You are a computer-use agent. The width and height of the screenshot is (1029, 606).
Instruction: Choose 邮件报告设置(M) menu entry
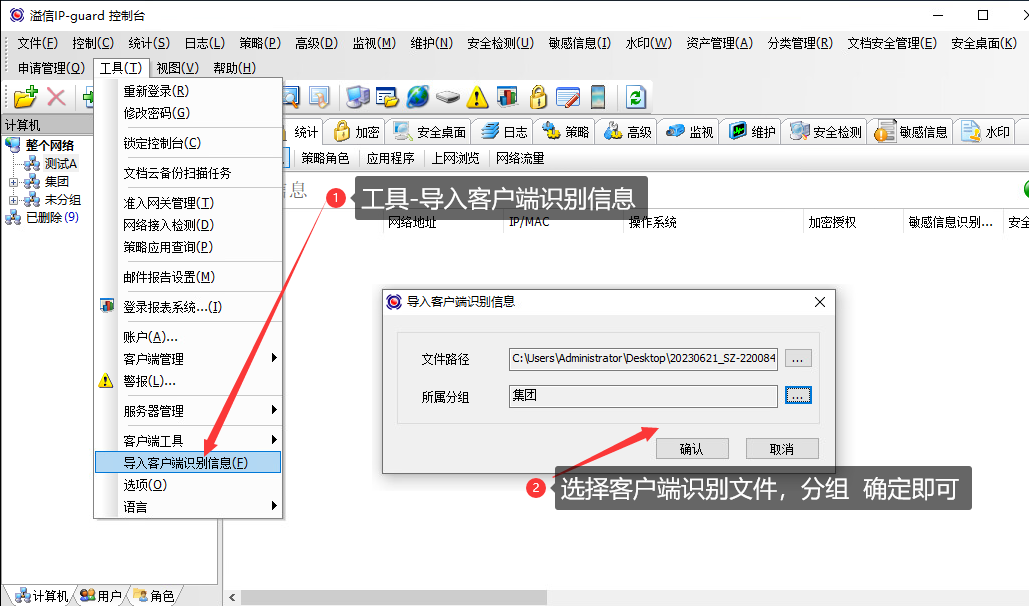click(x=188, y=277)
